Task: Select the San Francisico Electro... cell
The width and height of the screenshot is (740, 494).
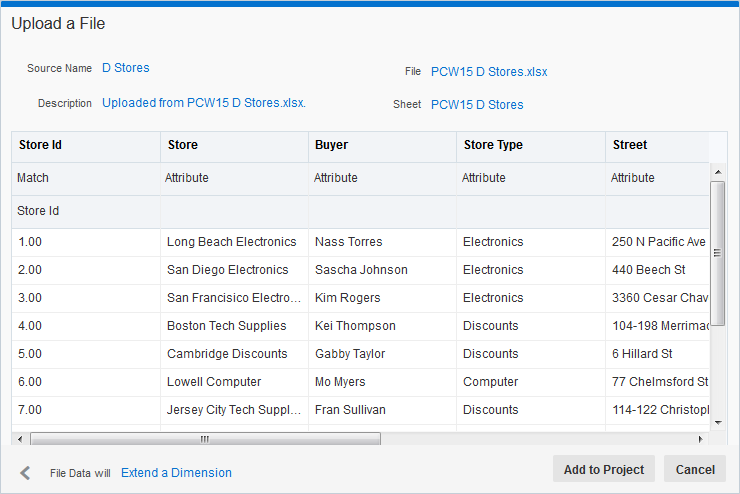Action: tap(234, 298)
